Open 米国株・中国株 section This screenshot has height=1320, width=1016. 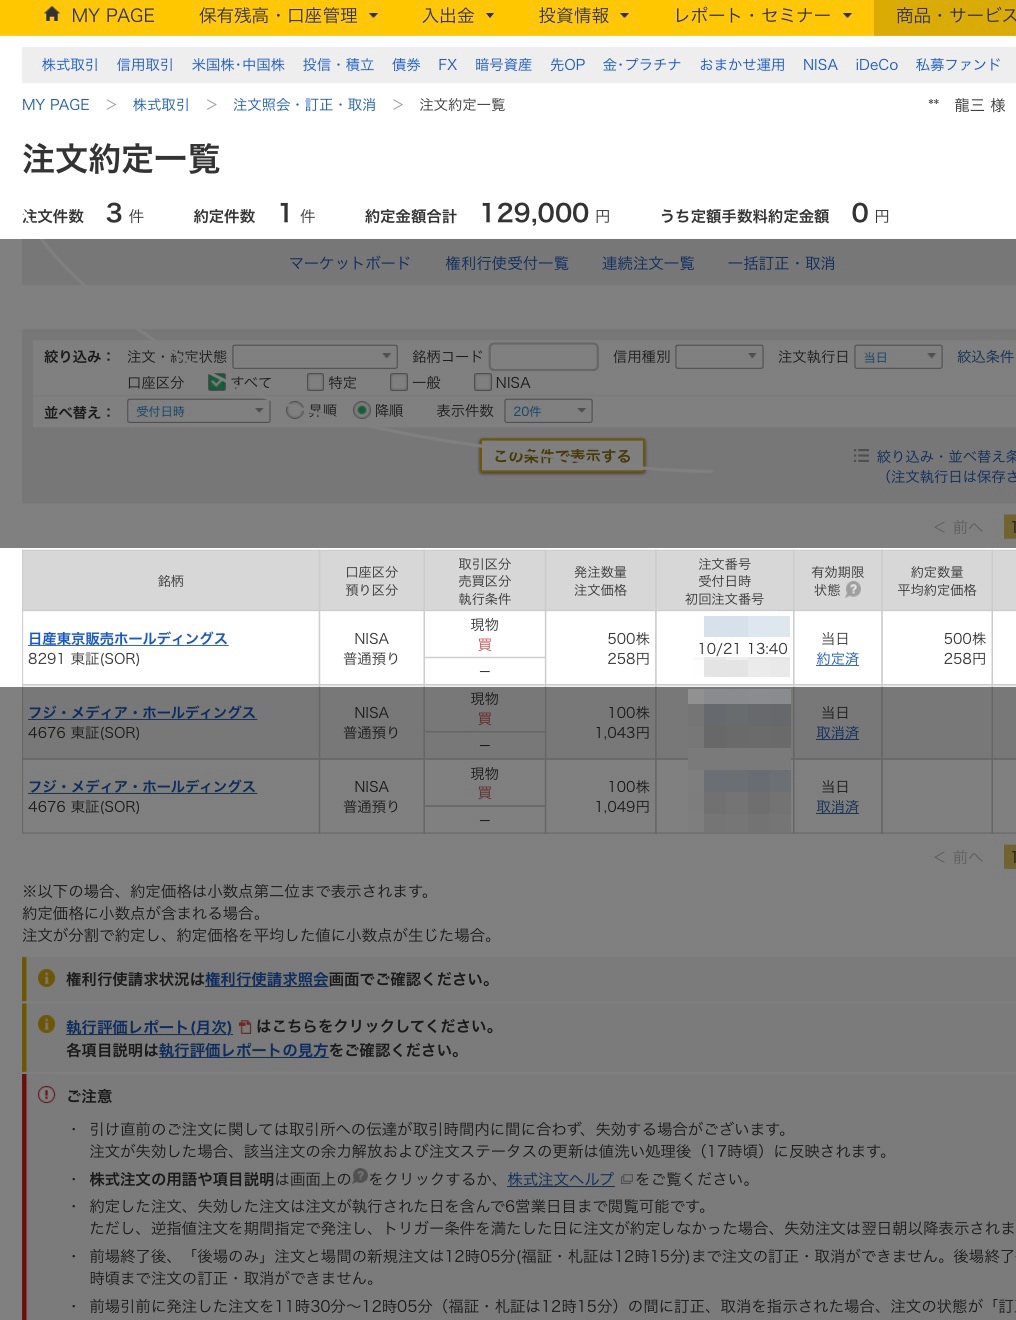pyautogui.click(x=238, y=65)
